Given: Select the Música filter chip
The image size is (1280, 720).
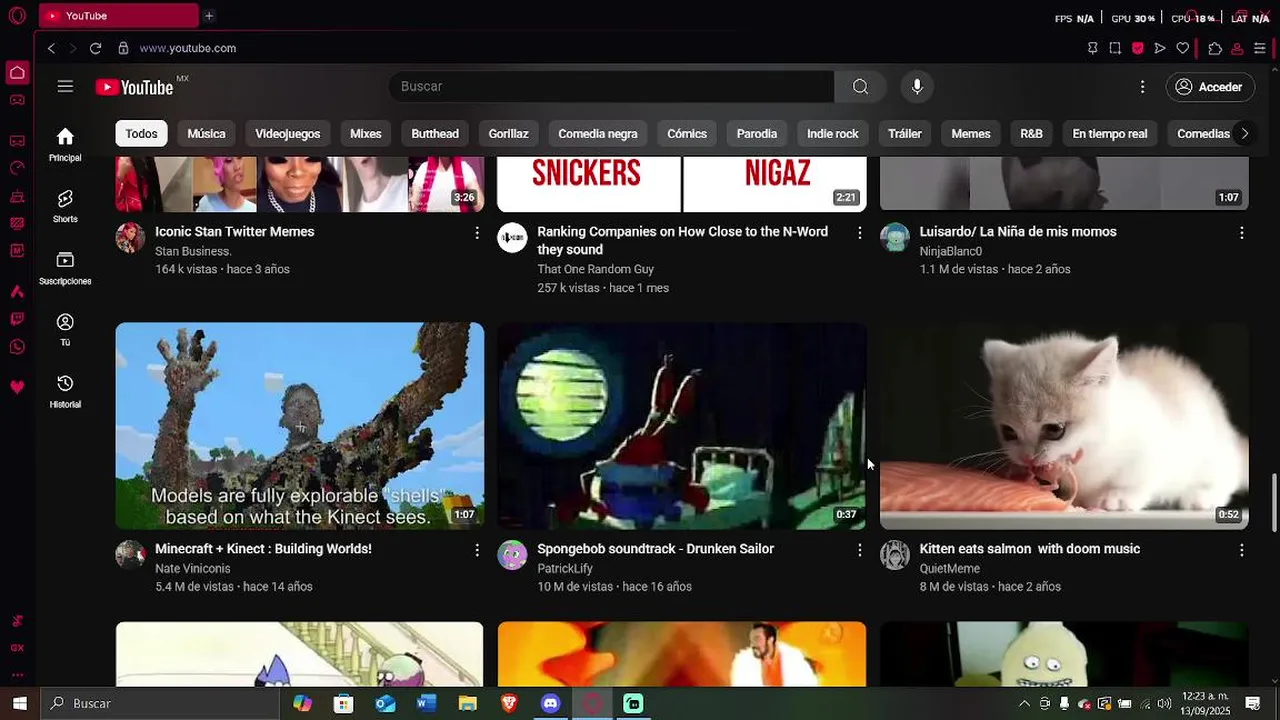Looking at the screenshot, I should [206, 134].
